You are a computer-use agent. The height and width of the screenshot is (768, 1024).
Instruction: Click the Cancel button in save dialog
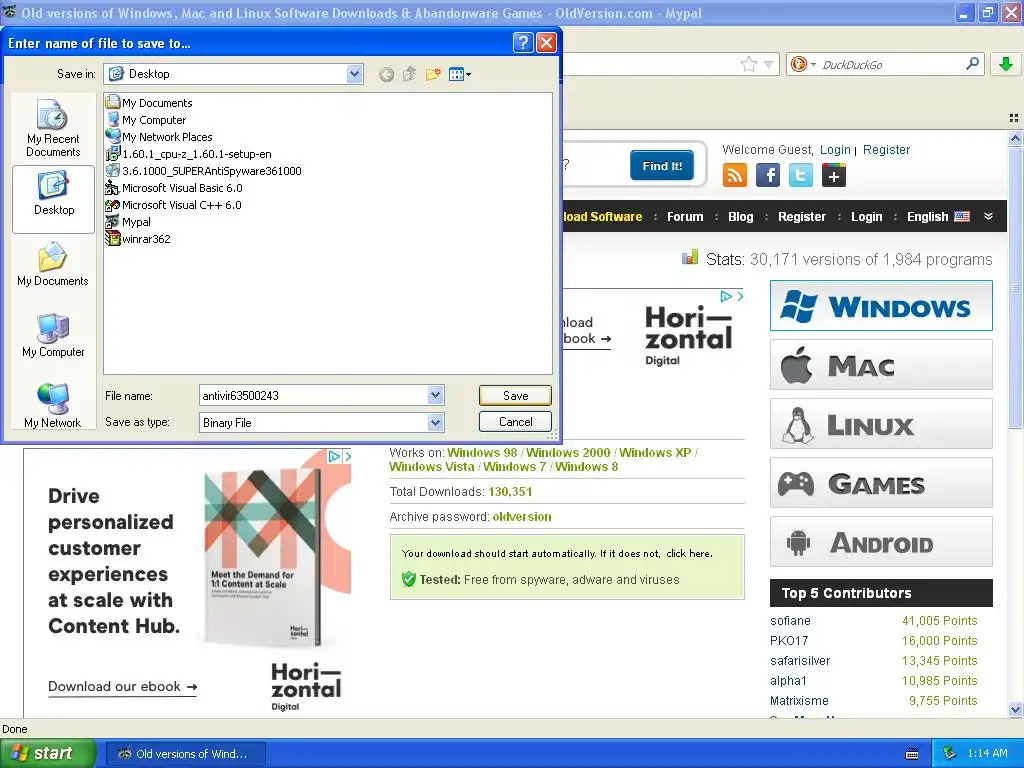[515, 421]
